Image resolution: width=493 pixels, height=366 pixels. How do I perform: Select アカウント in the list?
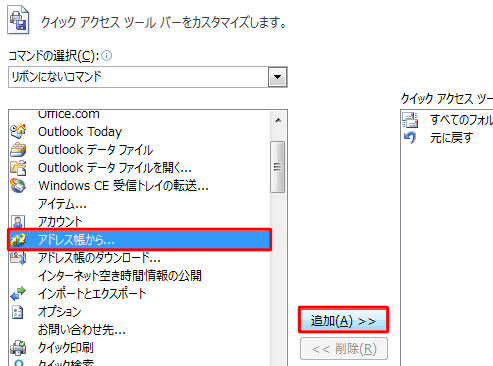click(x=139, y=222)
